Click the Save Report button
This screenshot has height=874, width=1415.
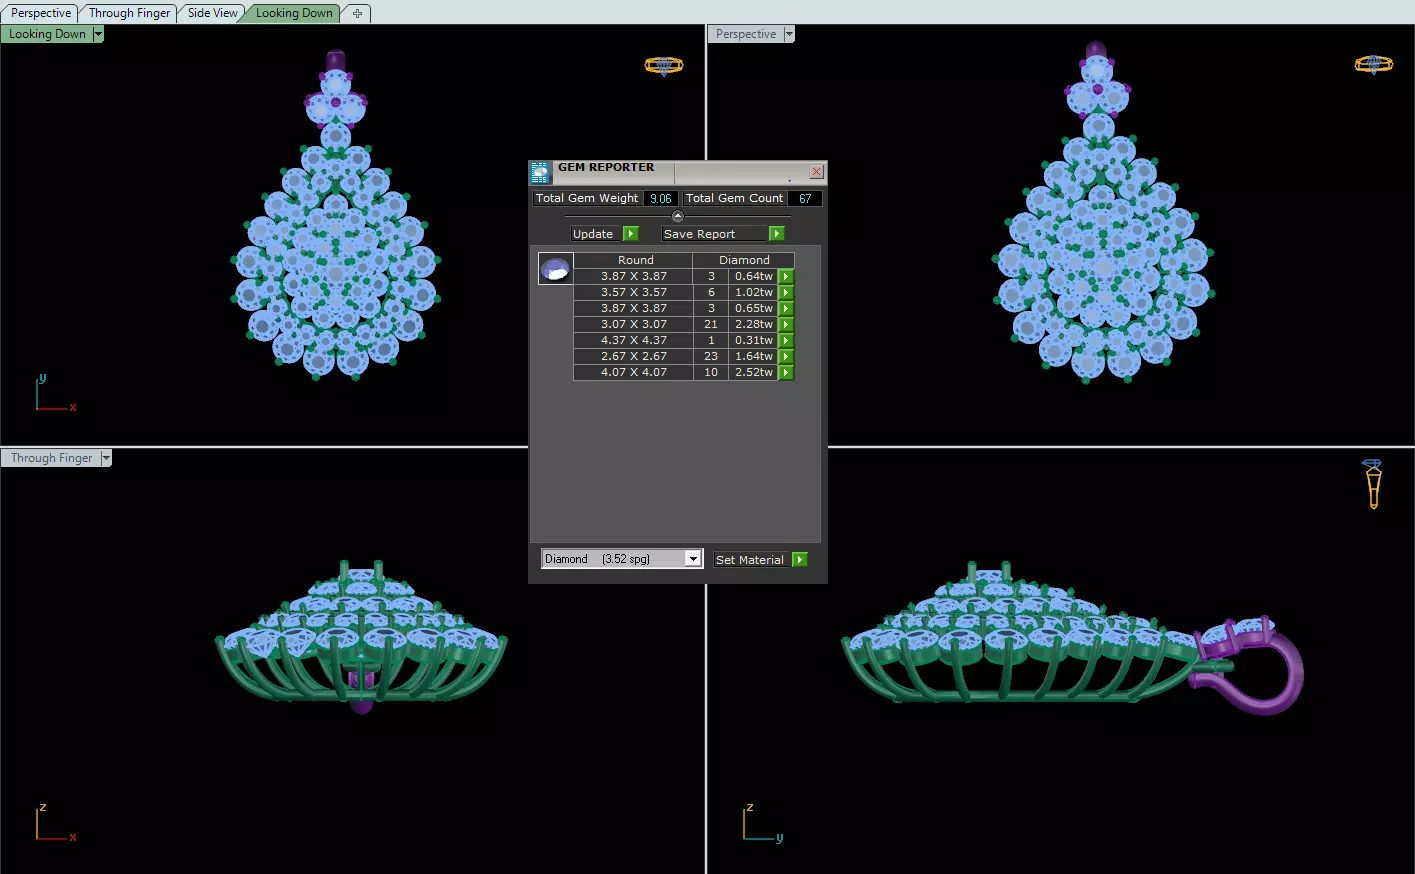tap(715, 234)
